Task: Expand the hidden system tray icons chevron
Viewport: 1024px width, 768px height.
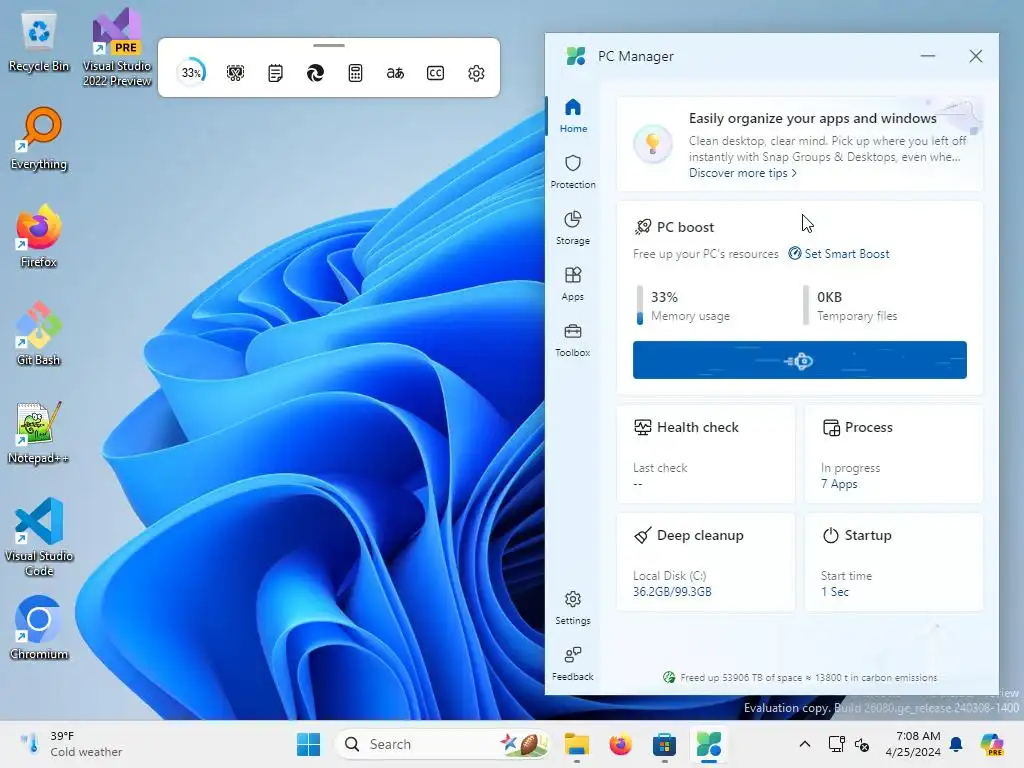Action: click(805, 744)
